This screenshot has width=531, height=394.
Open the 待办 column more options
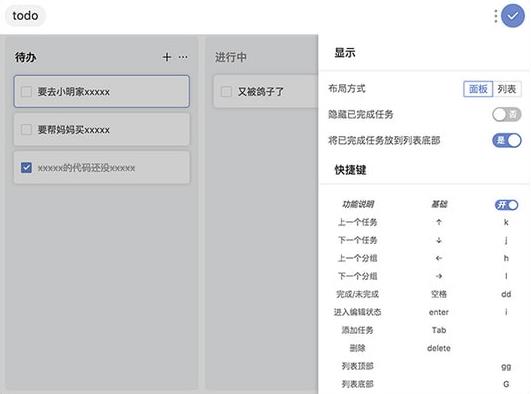(x=183, y=57)
